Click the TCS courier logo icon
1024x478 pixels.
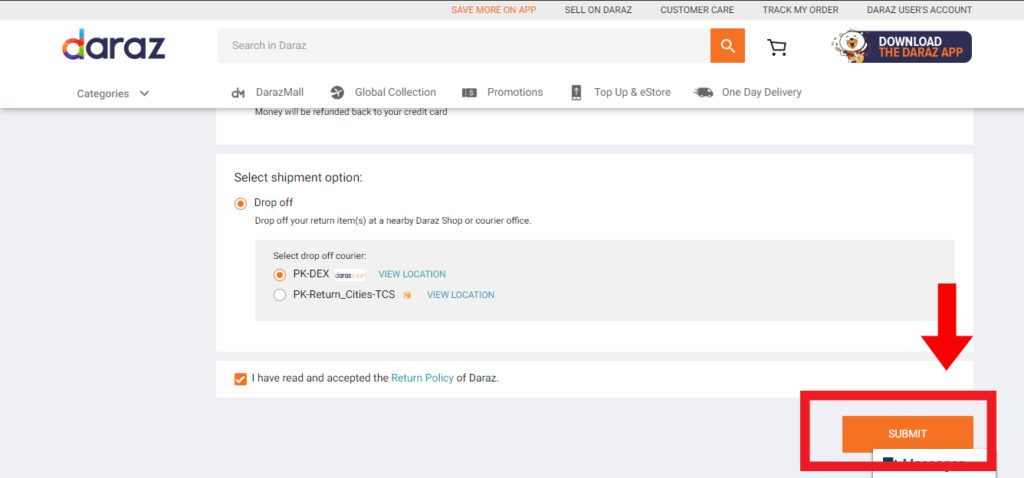pyautogui.click(x=407, y=295)
